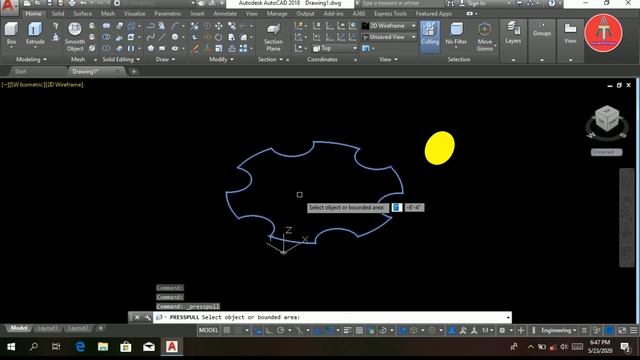The width and height of the screenshot is (640, 360).
Task: Toggle drawing grid display in status bar
Action: (x=227, y=330)
